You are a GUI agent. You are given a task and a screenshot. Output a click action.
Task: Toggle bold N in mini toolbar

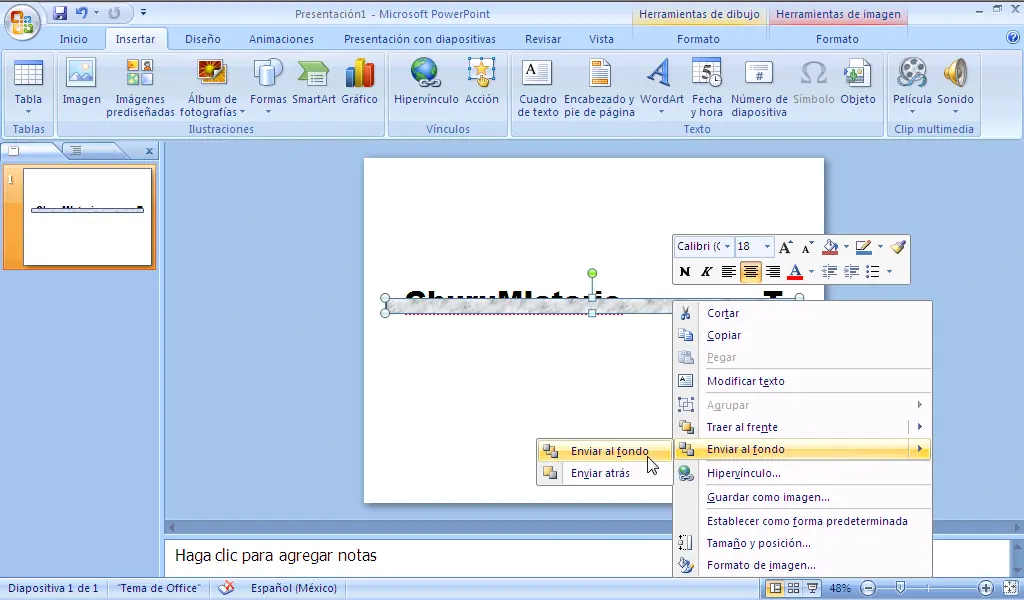(x=684, y=272)
